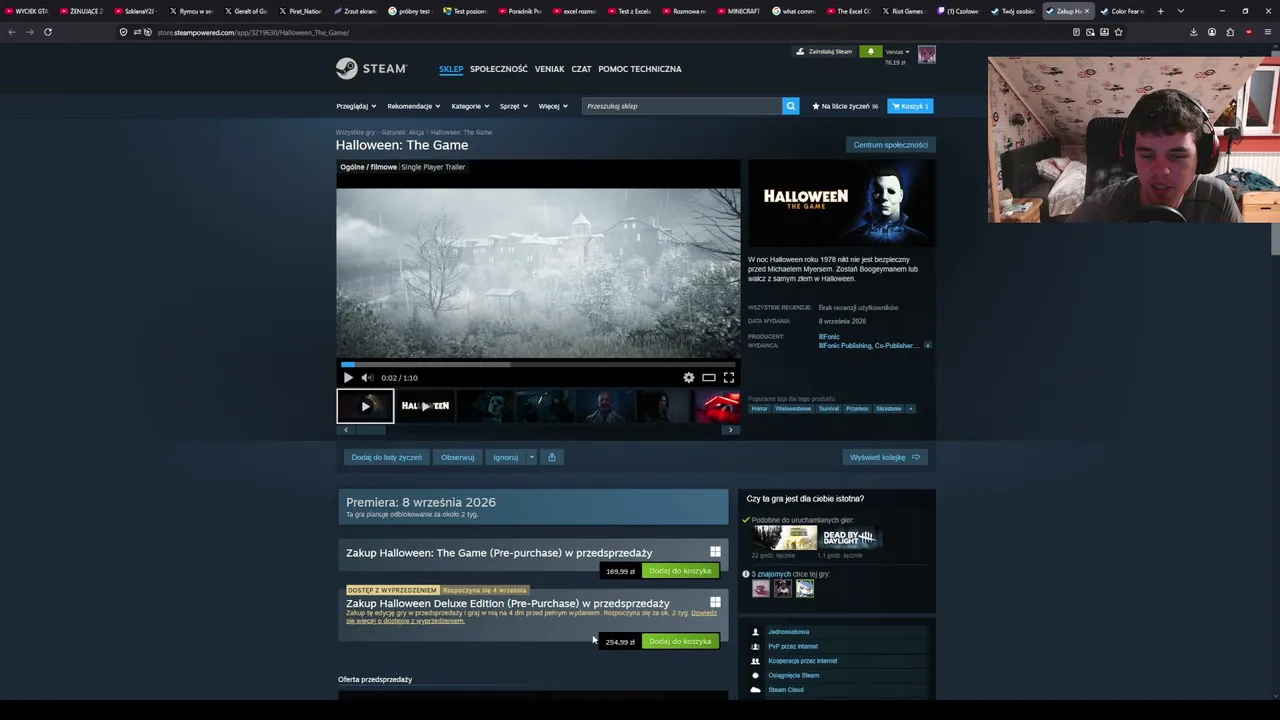Open the Więcej dropdown menu
The width and height of the screenshot is (1280, 720).
click(553, 106)
